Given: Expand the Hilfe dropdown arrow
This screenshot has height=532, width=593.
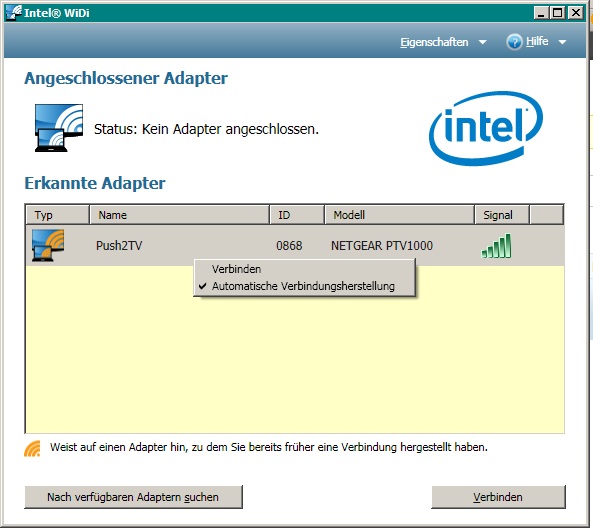Looking at the screenshot, I should point(562,42).
